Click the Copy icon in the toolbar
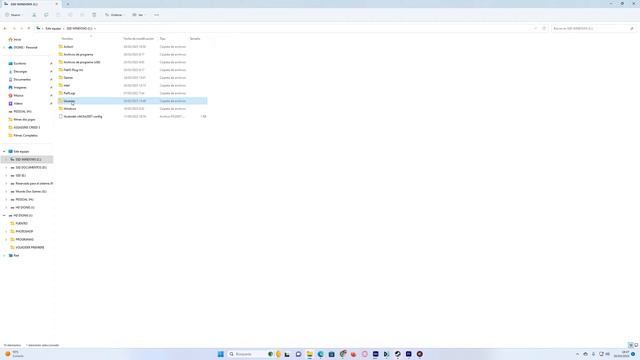Image resolution: width=640 pixels, height=360 pixels. coord(46,15)
